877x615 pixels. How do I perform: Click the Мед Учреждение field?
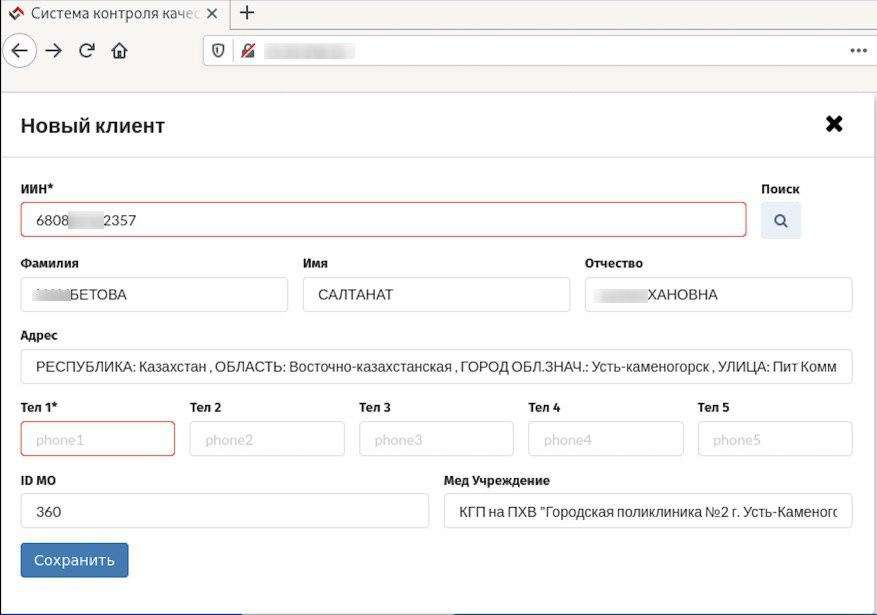(648, 511)
